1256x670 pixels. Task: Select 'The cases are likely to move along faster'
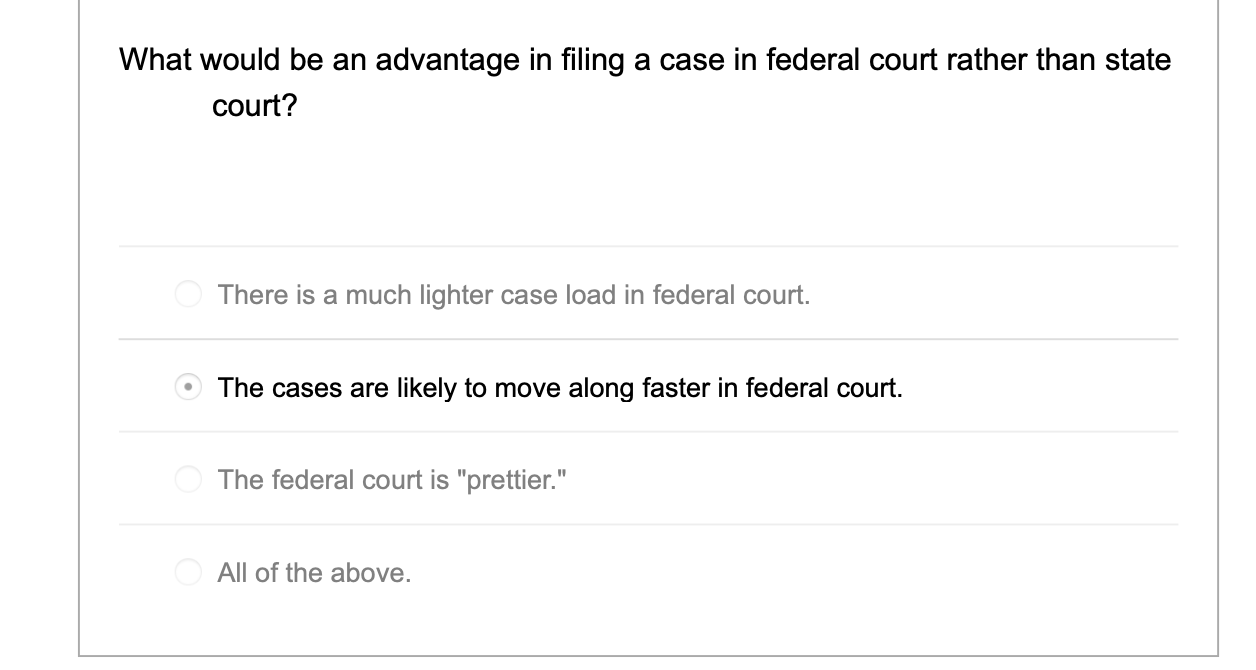click(188, 387)
